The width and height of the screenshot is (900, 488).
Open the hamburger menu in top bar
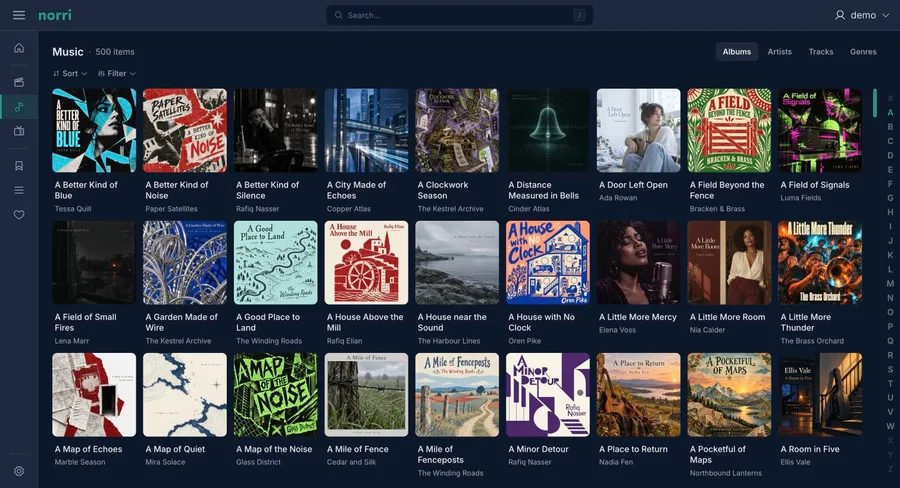tap(19, 15)
